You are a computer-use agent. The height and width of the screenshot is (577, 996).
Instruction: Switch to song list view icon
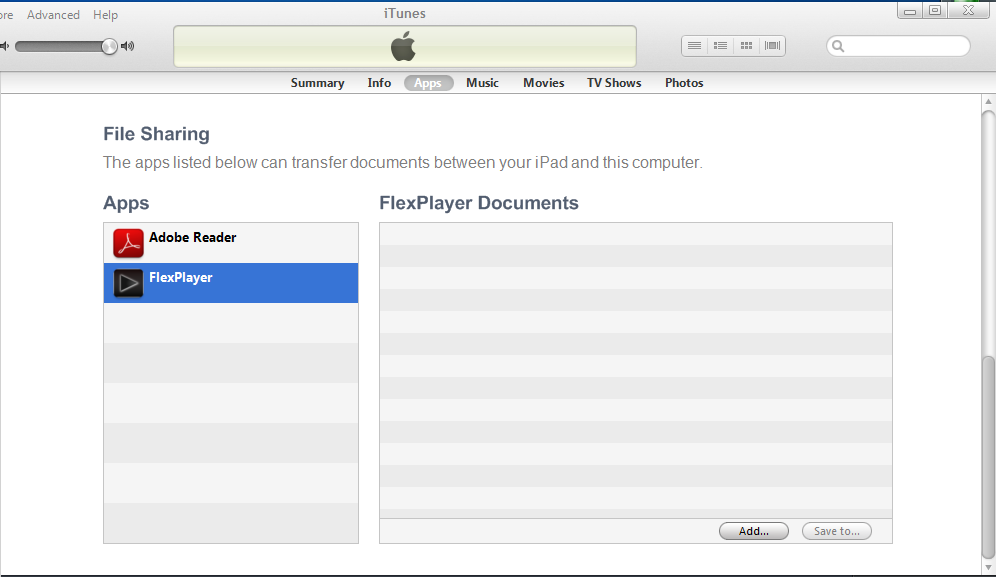tap(694, 46)
